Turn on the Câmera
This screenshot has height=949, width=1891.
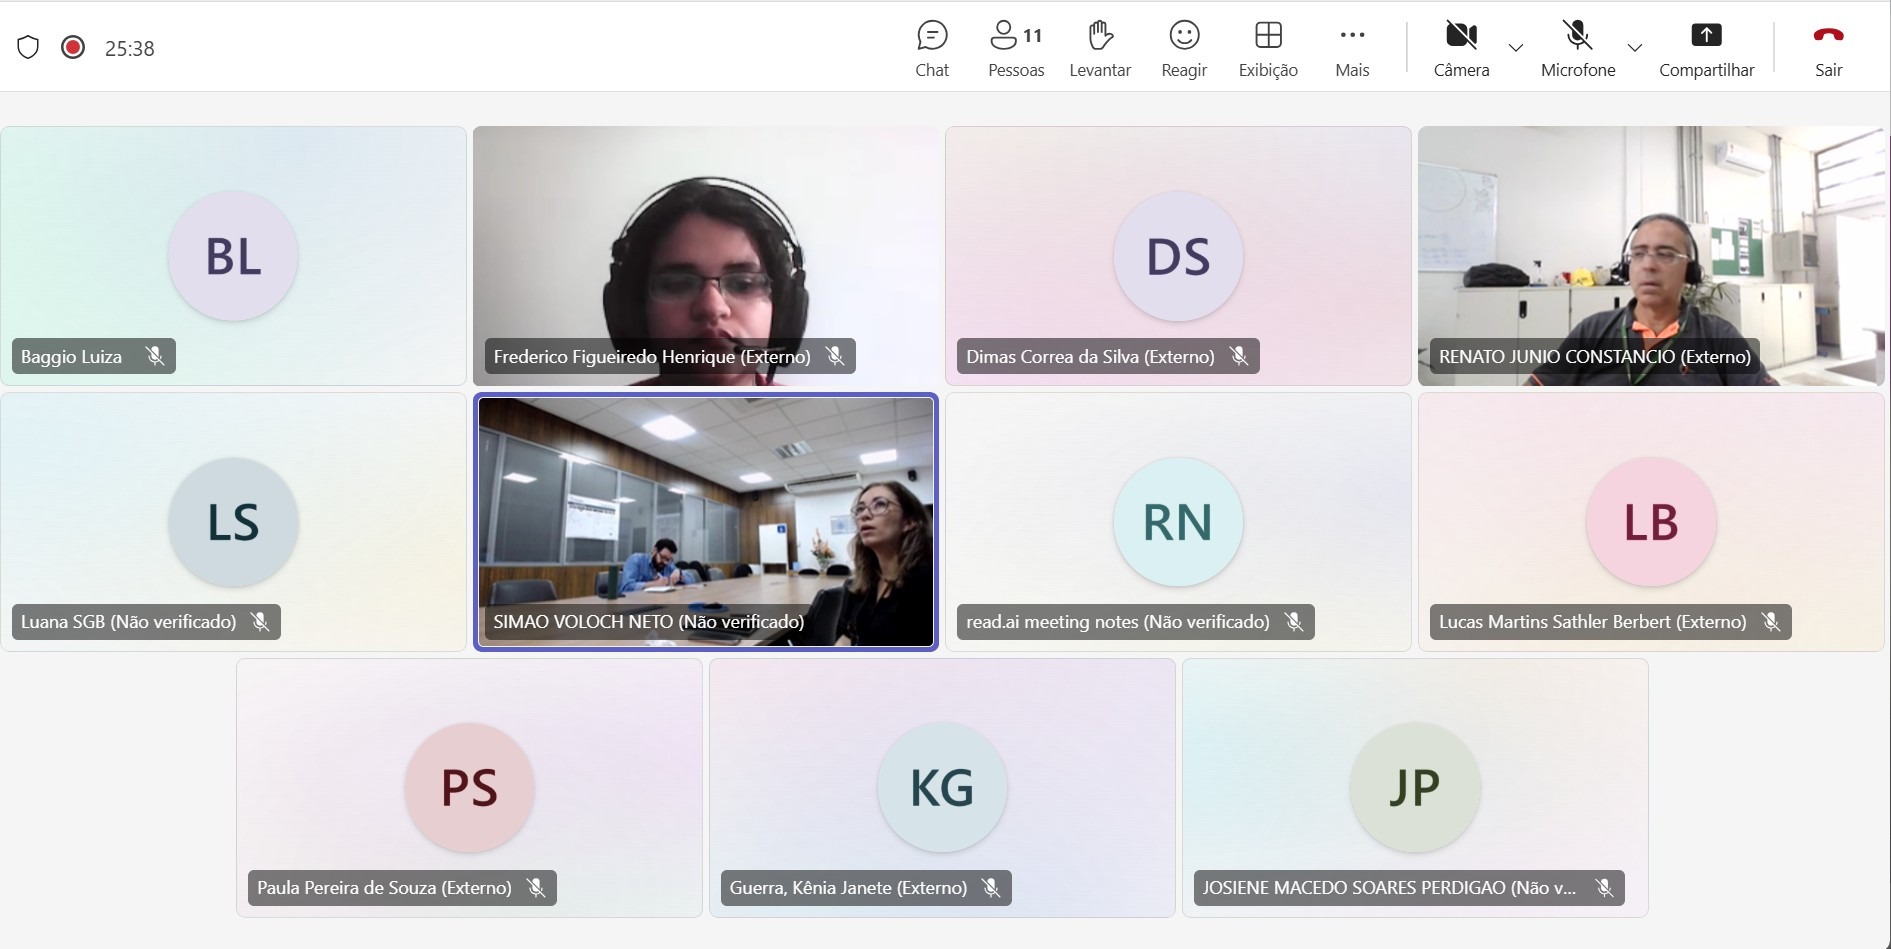pyautogui.click(x=1461, y=48)
